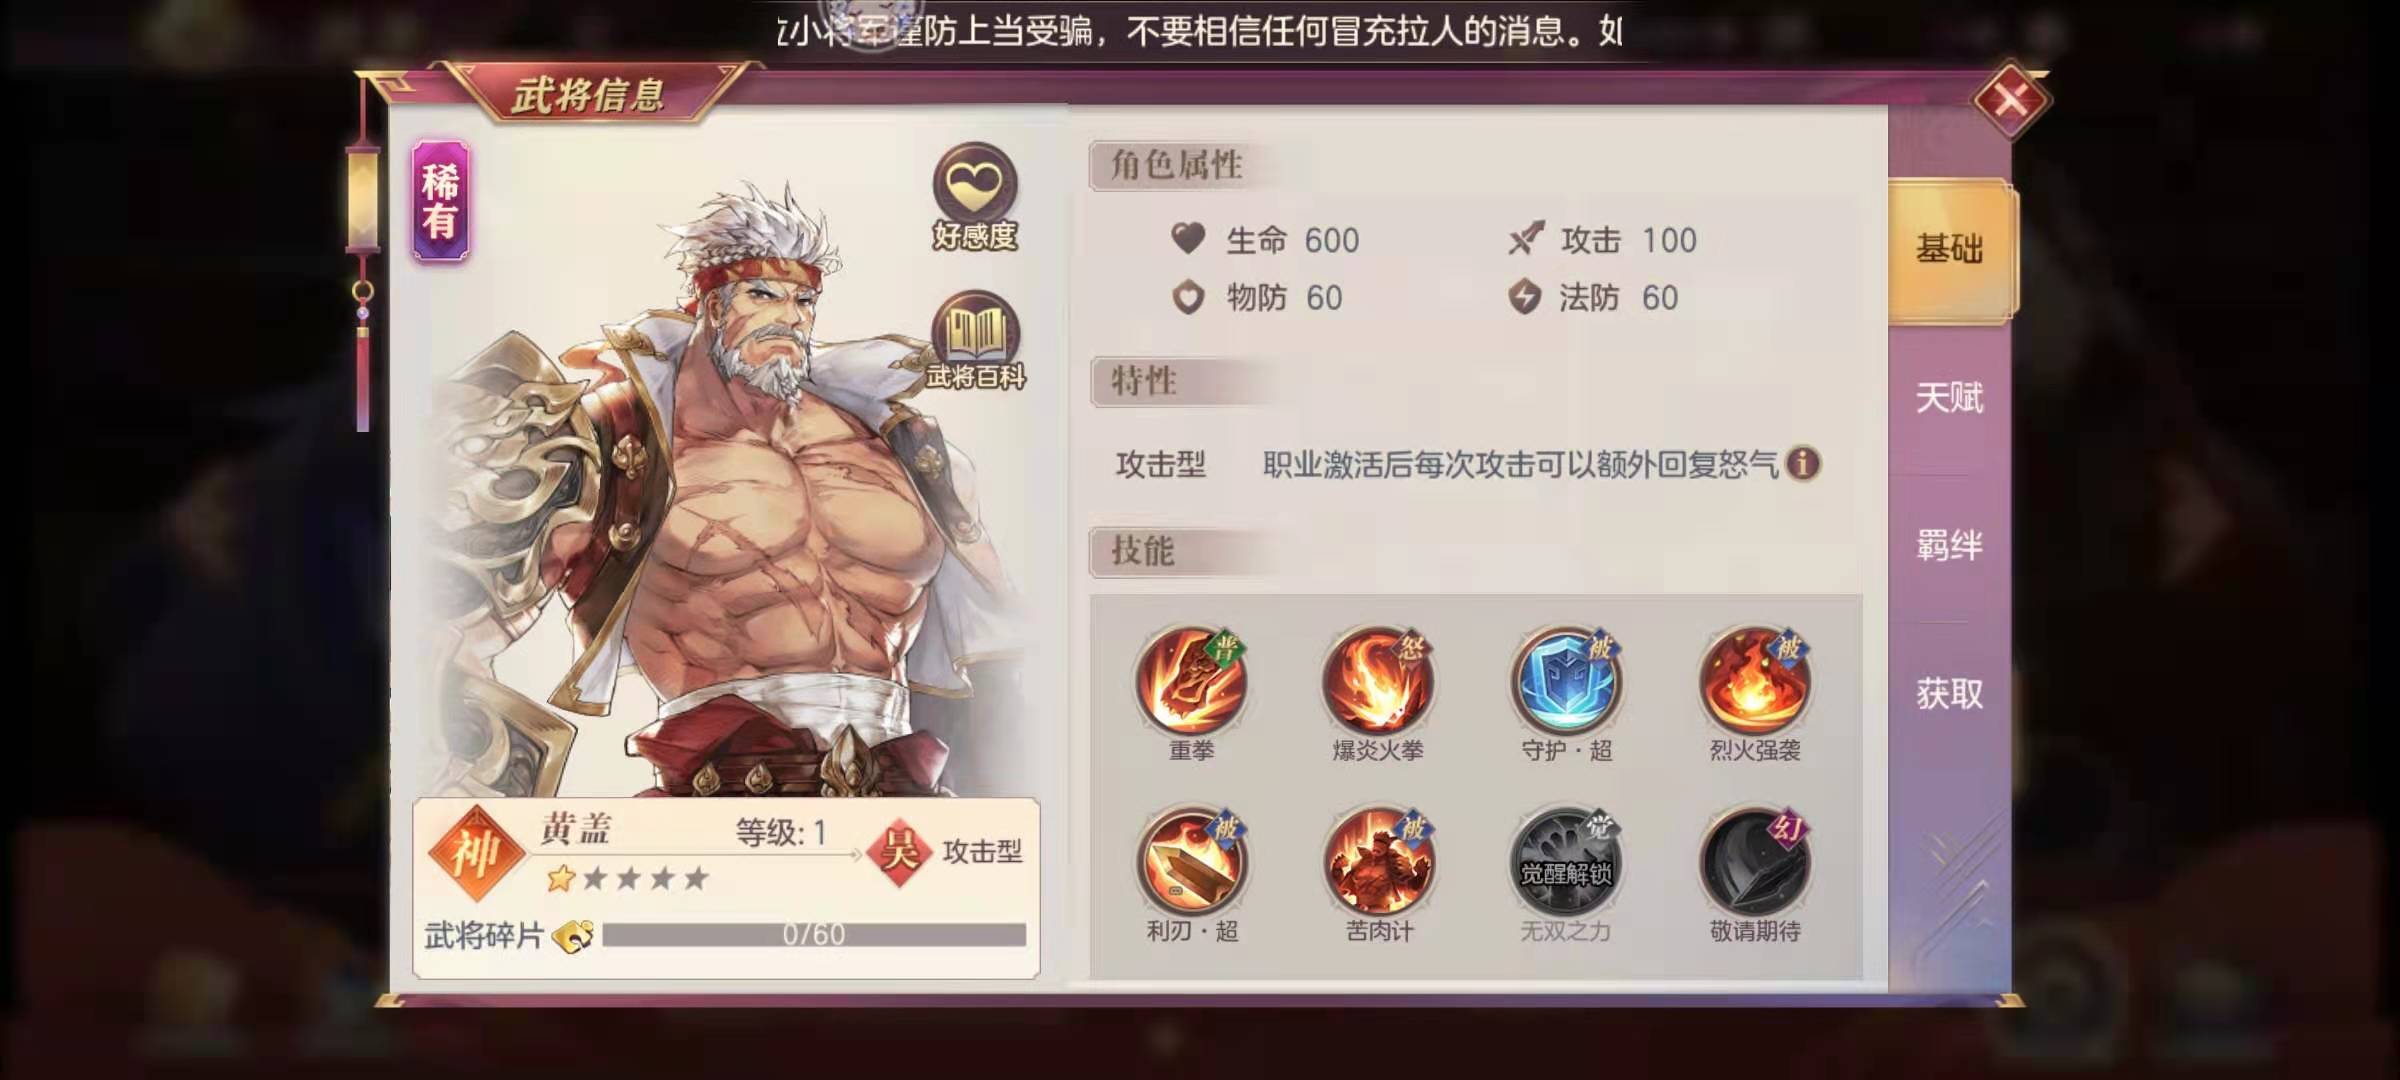This screenshot has width=2400, height=1080.
Task: Open the 获取 tab
Action: (x=1949, y=693)
